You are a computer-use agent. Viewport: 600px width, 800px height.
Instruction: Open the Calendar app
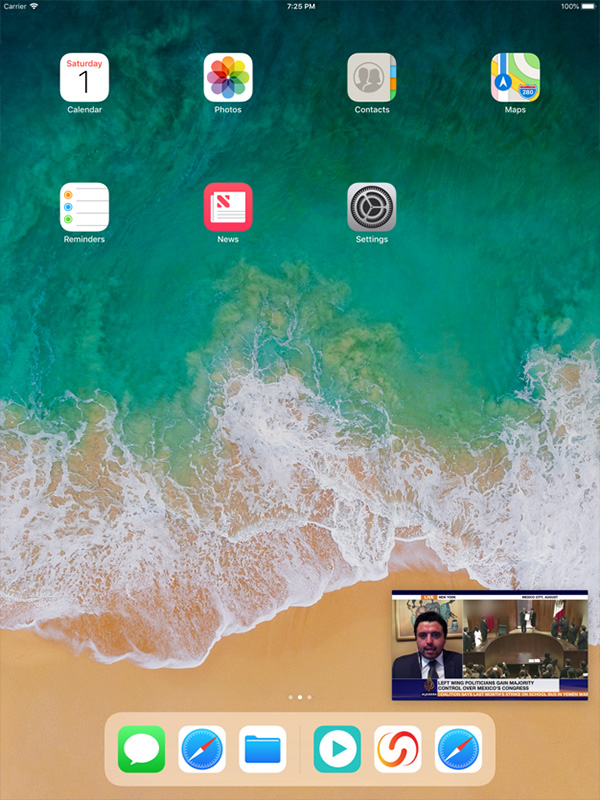84,77
